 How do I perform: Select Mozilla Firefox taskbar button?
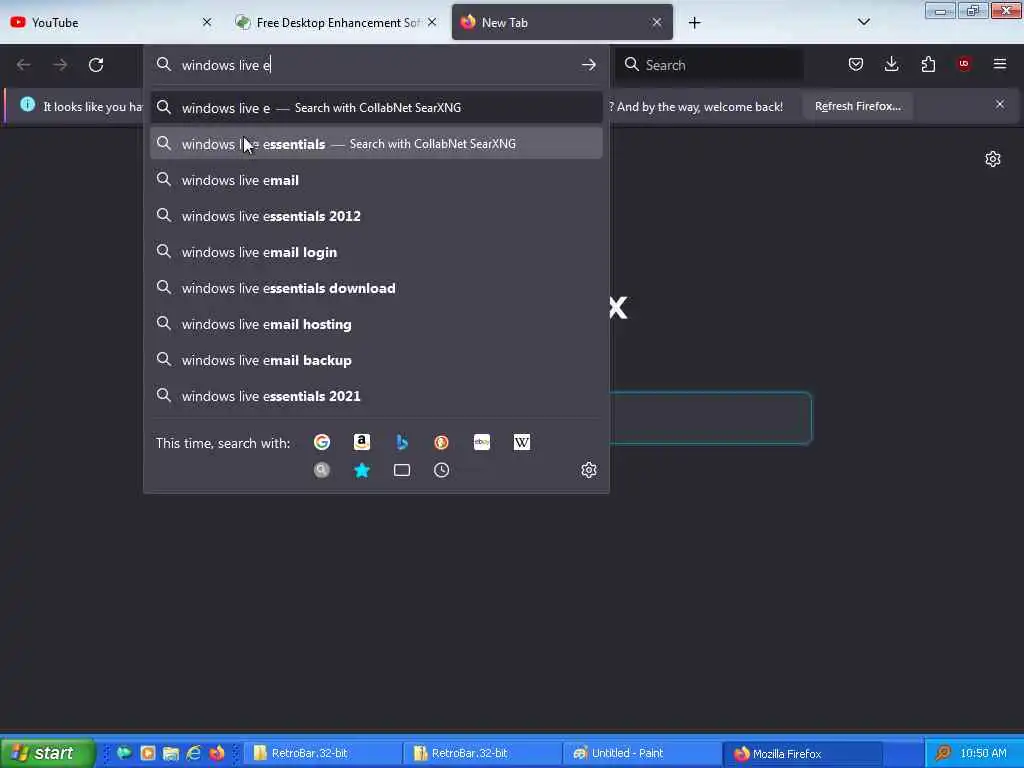801,753
